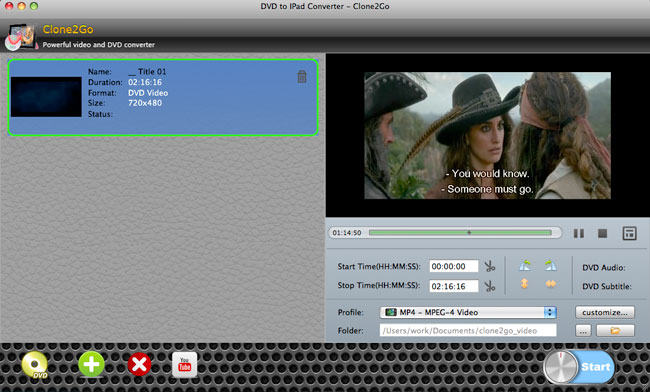Flip the video vertically
650x392 pixels.
point(524,283)
